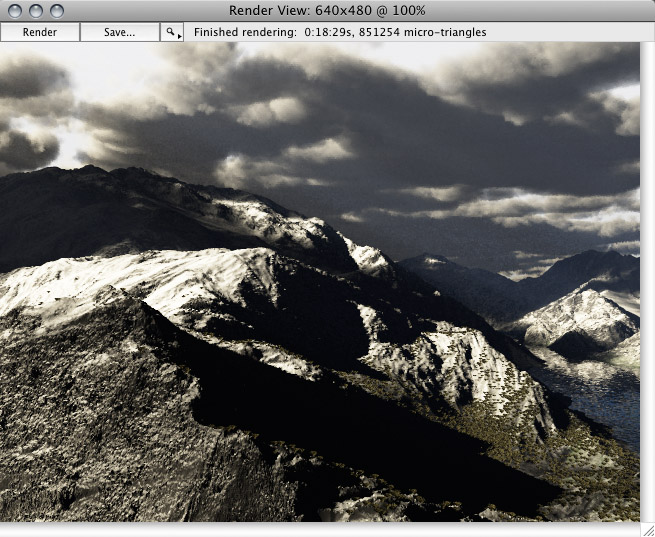Open the magnifier zoom dropdown
Image resolution: width=655 pixels, height=537 pixels.
pos(172,32)
